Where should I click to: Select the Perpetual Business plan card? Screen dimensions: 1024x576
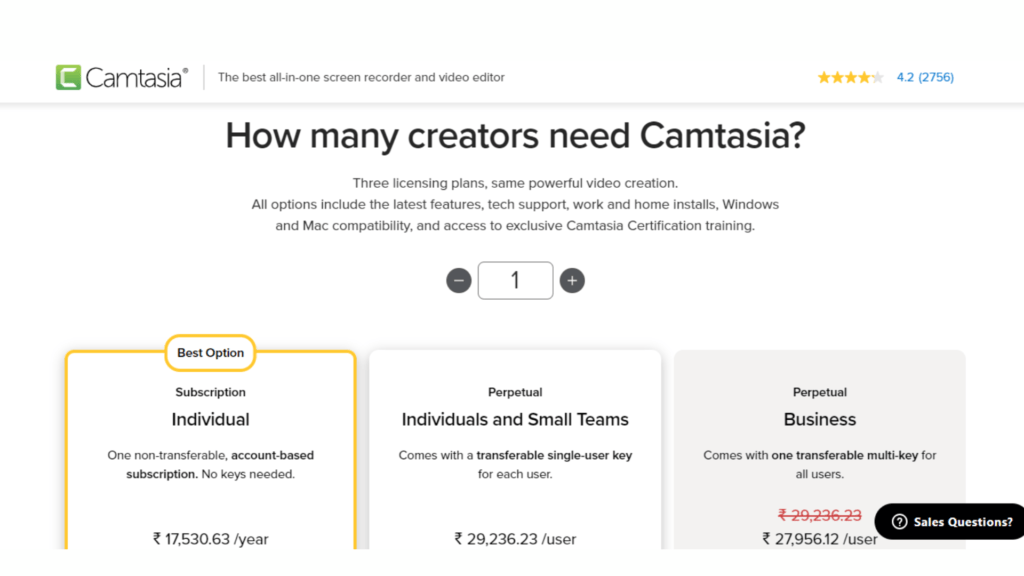(820, 450)
